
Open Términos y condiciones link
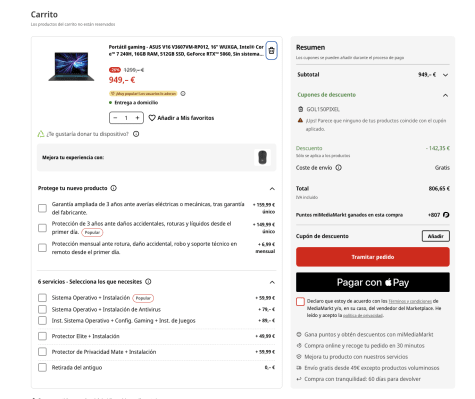coord(410,301)
